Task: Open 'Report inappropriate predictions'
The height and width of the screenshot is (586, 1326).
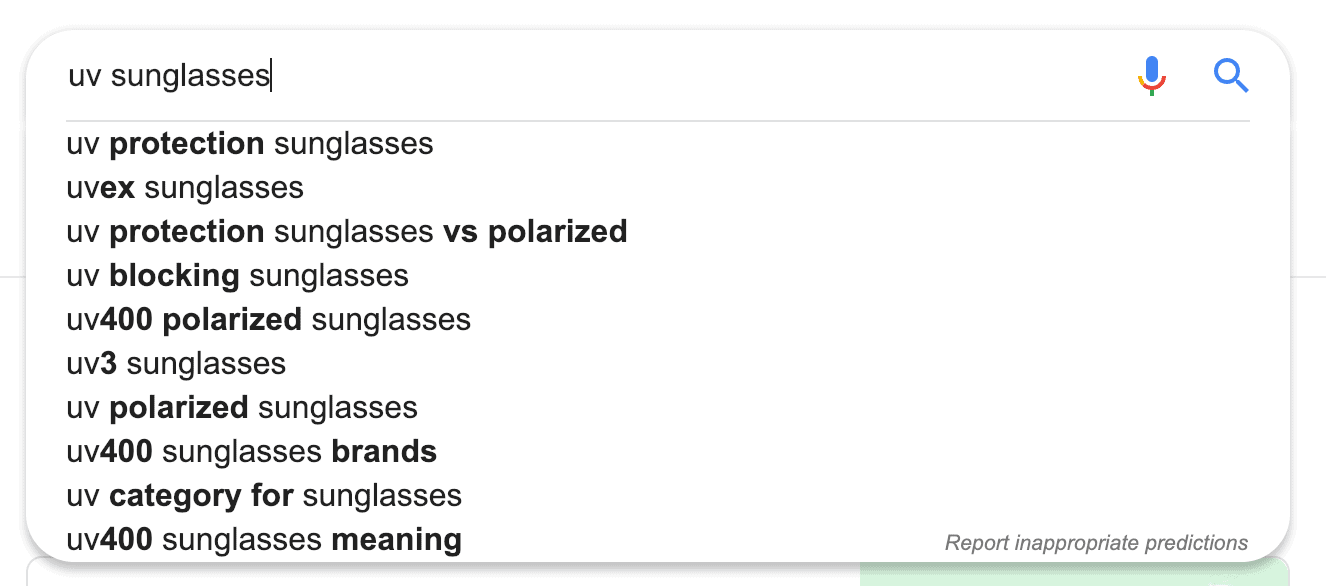Action: [1096, 543]
